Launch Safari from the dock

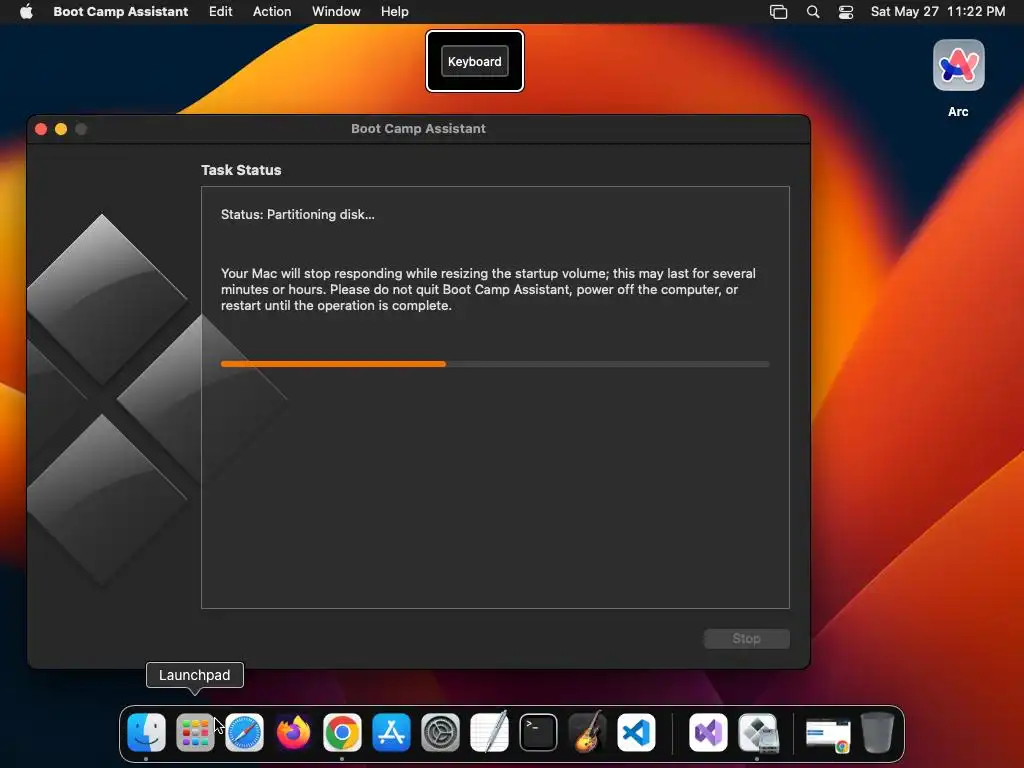pos(244,733)
